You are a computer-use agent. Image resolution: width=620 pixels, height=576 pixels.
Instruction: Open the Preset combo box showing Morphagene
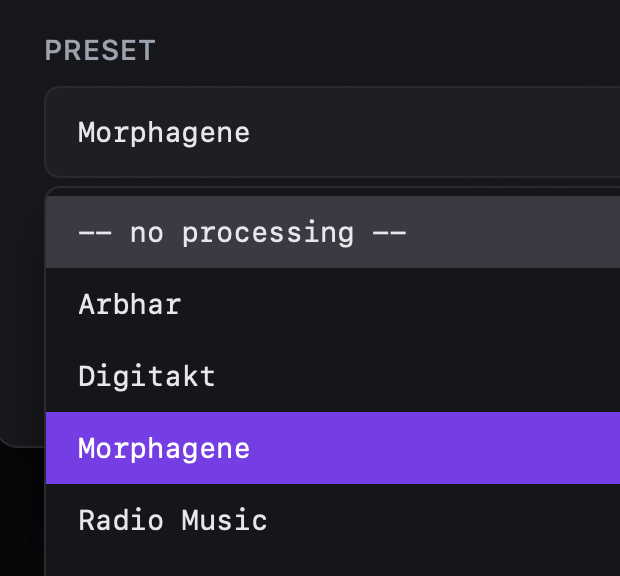pos(330,132)
